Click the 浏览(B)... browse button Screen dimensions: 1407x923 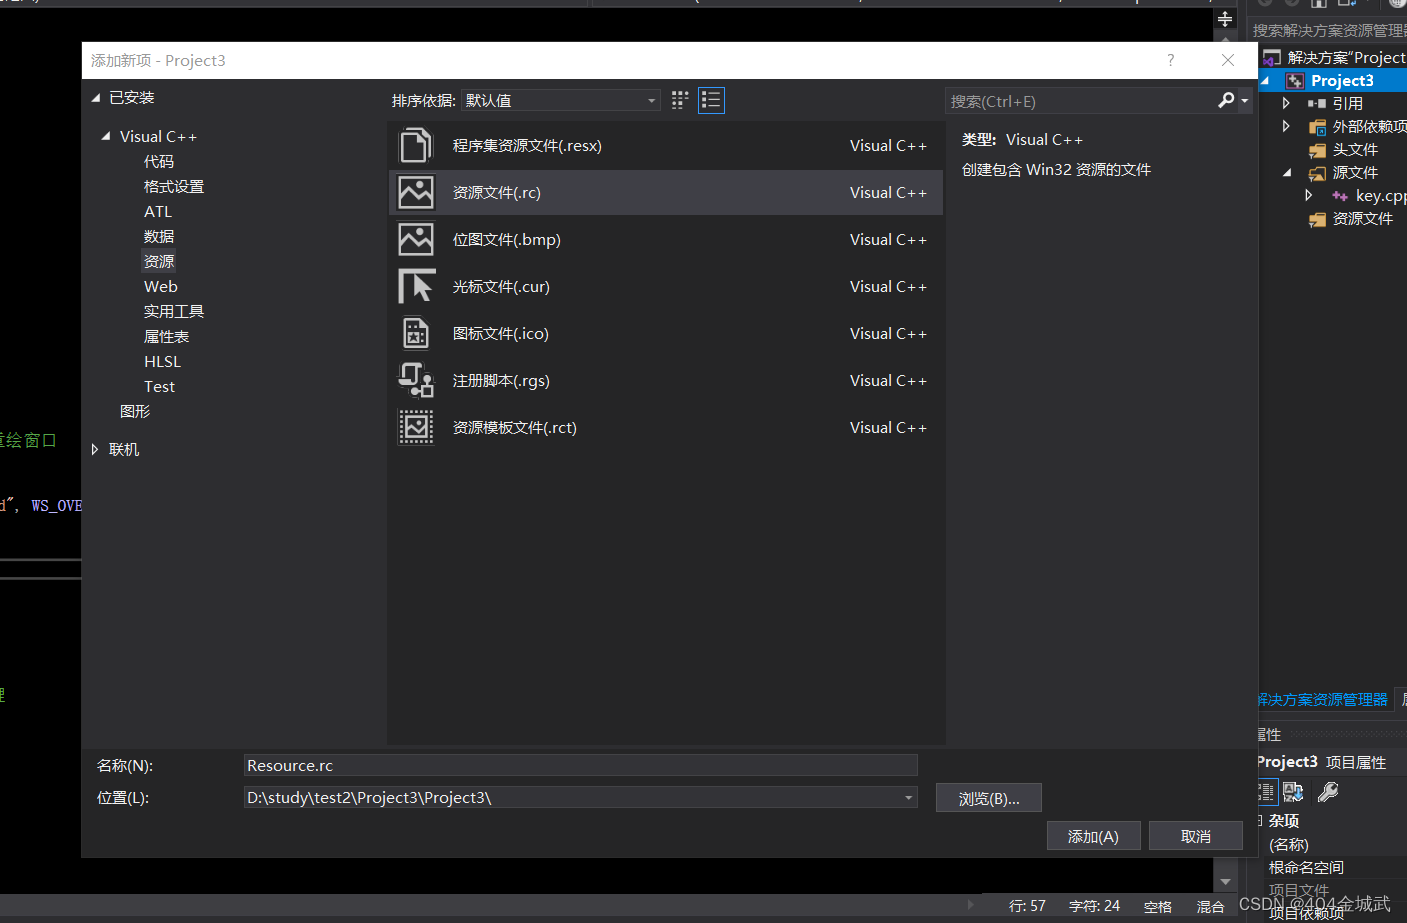(989, 798)
